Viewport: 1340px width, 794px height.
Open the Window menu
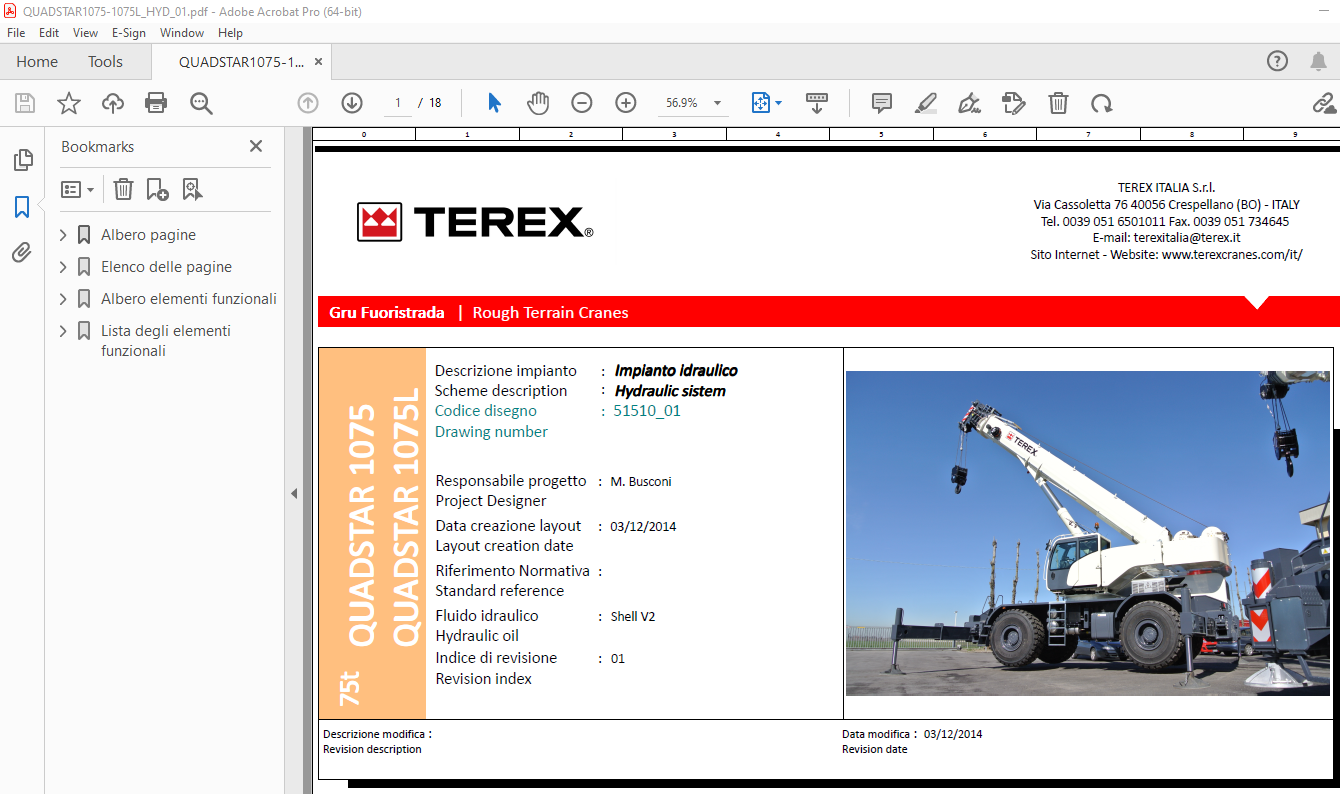[182, 32]
